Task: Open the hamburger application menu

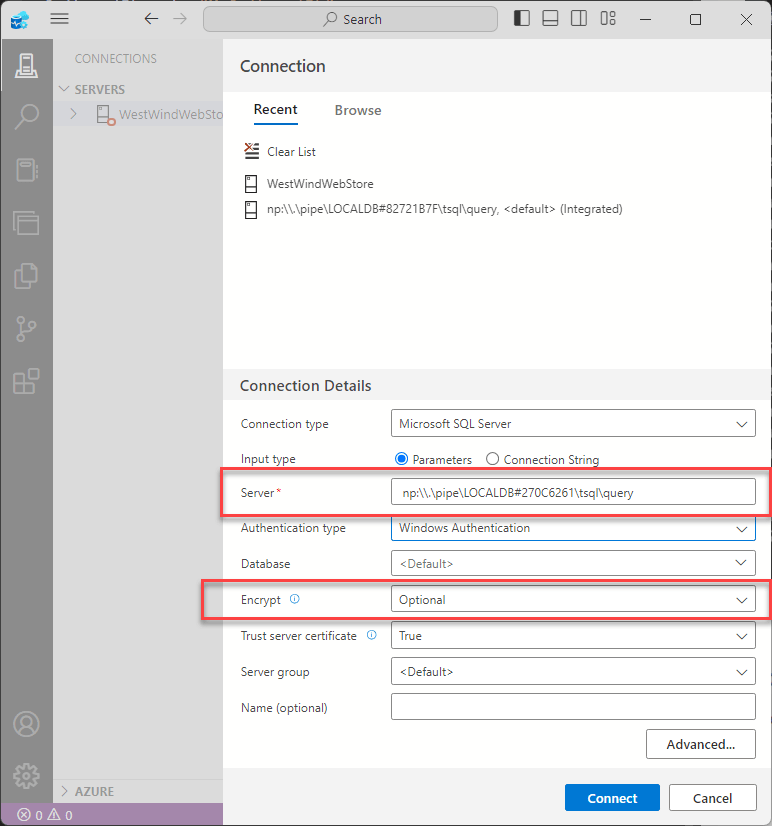Action: pyautogui.click(x=60, y=19)
